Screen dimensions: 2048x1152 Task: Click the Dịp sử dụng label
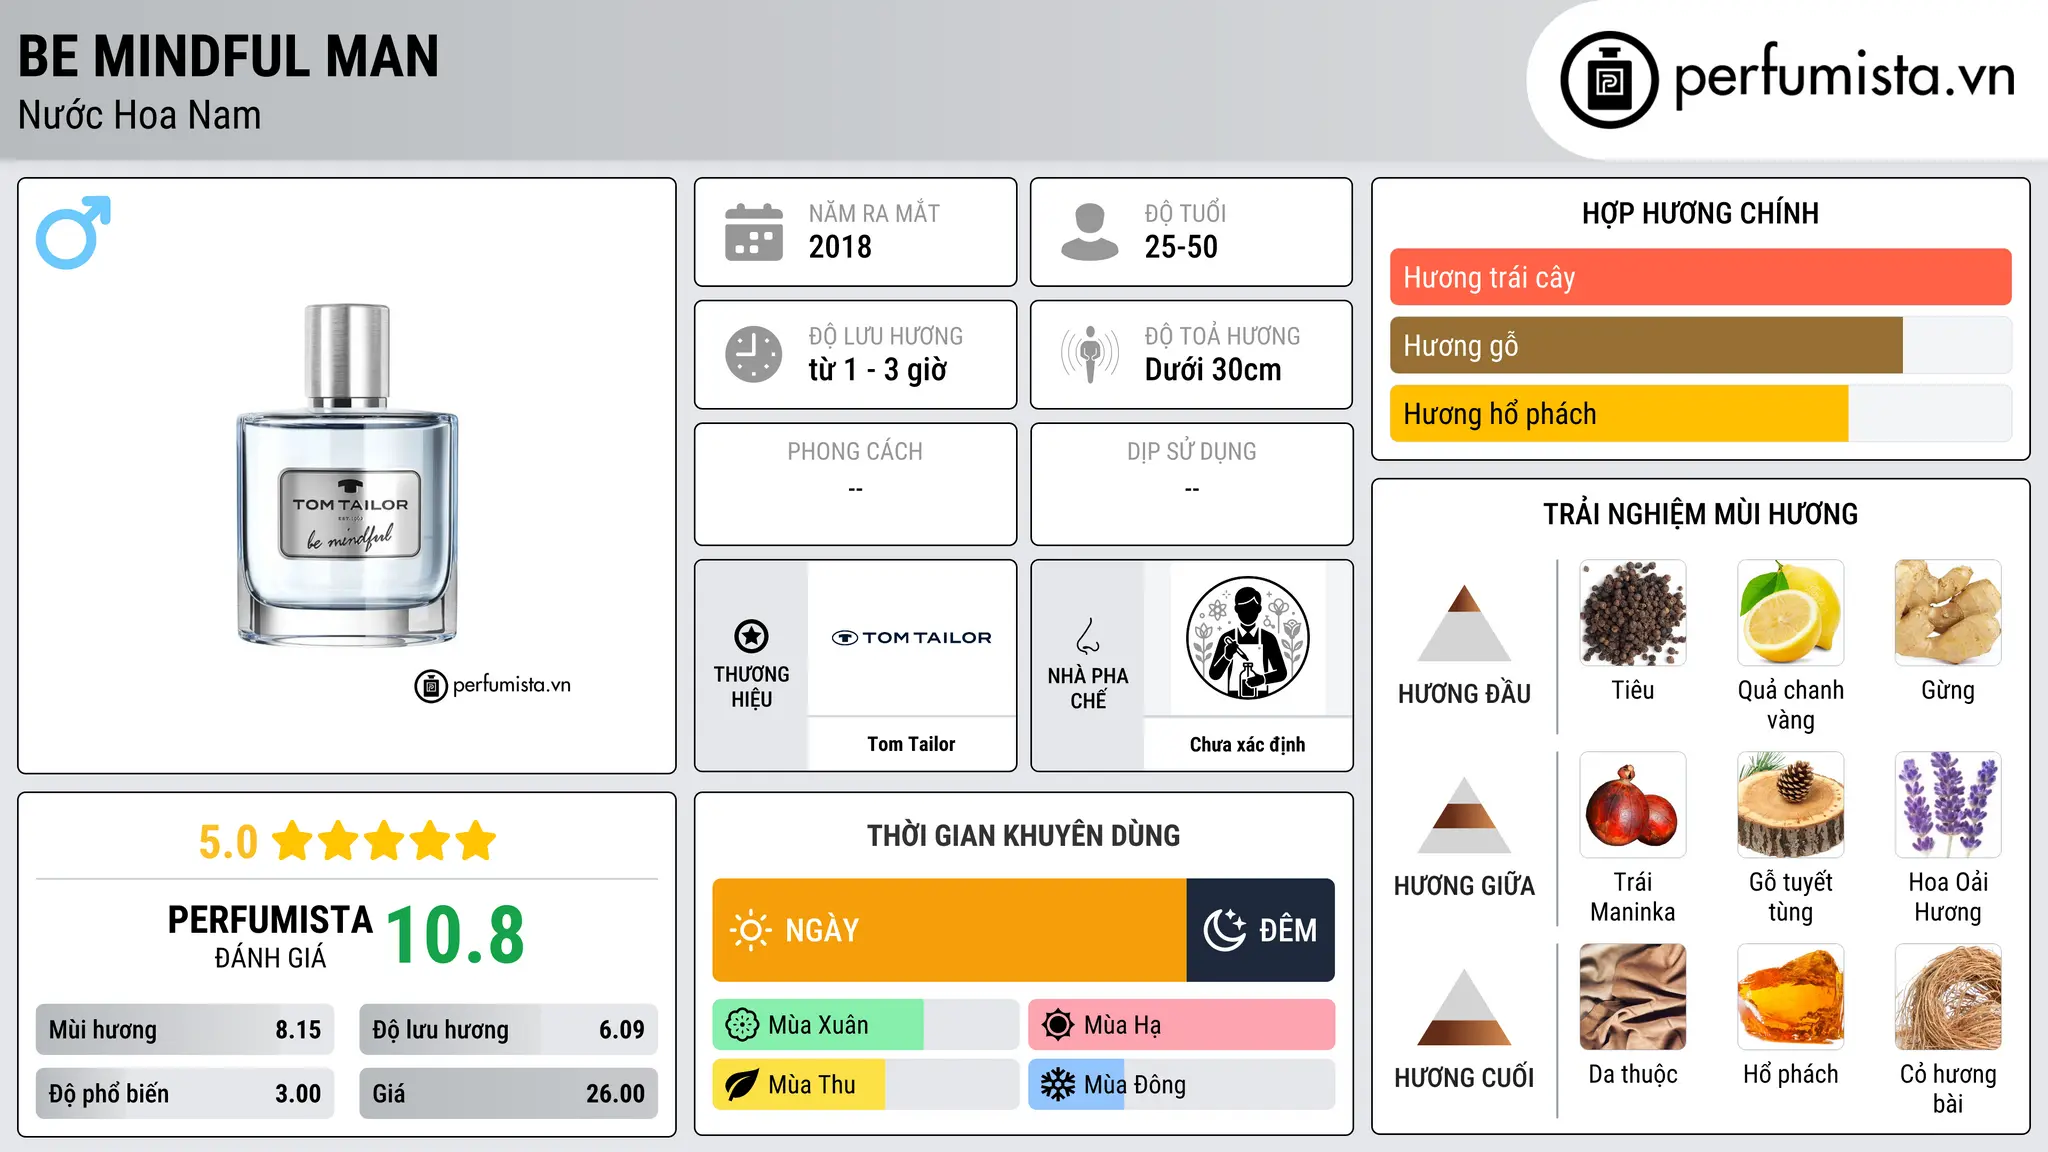click(1191, 452)
